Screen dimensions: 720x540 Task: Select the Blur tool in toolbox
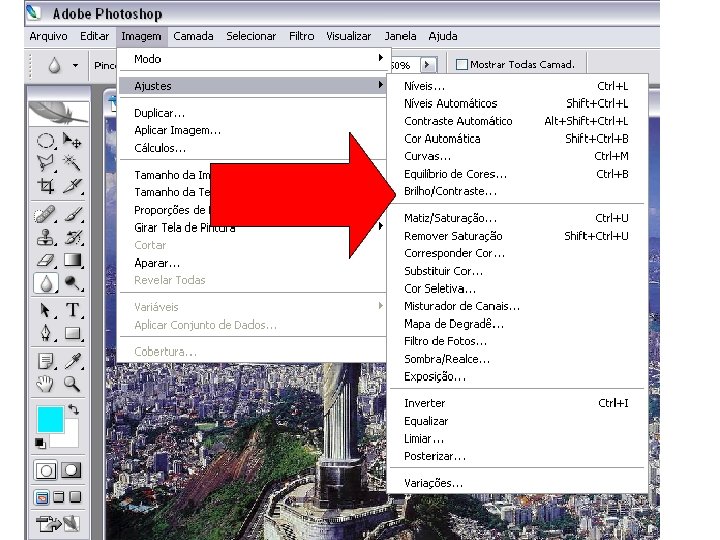(x=45, y=283)
